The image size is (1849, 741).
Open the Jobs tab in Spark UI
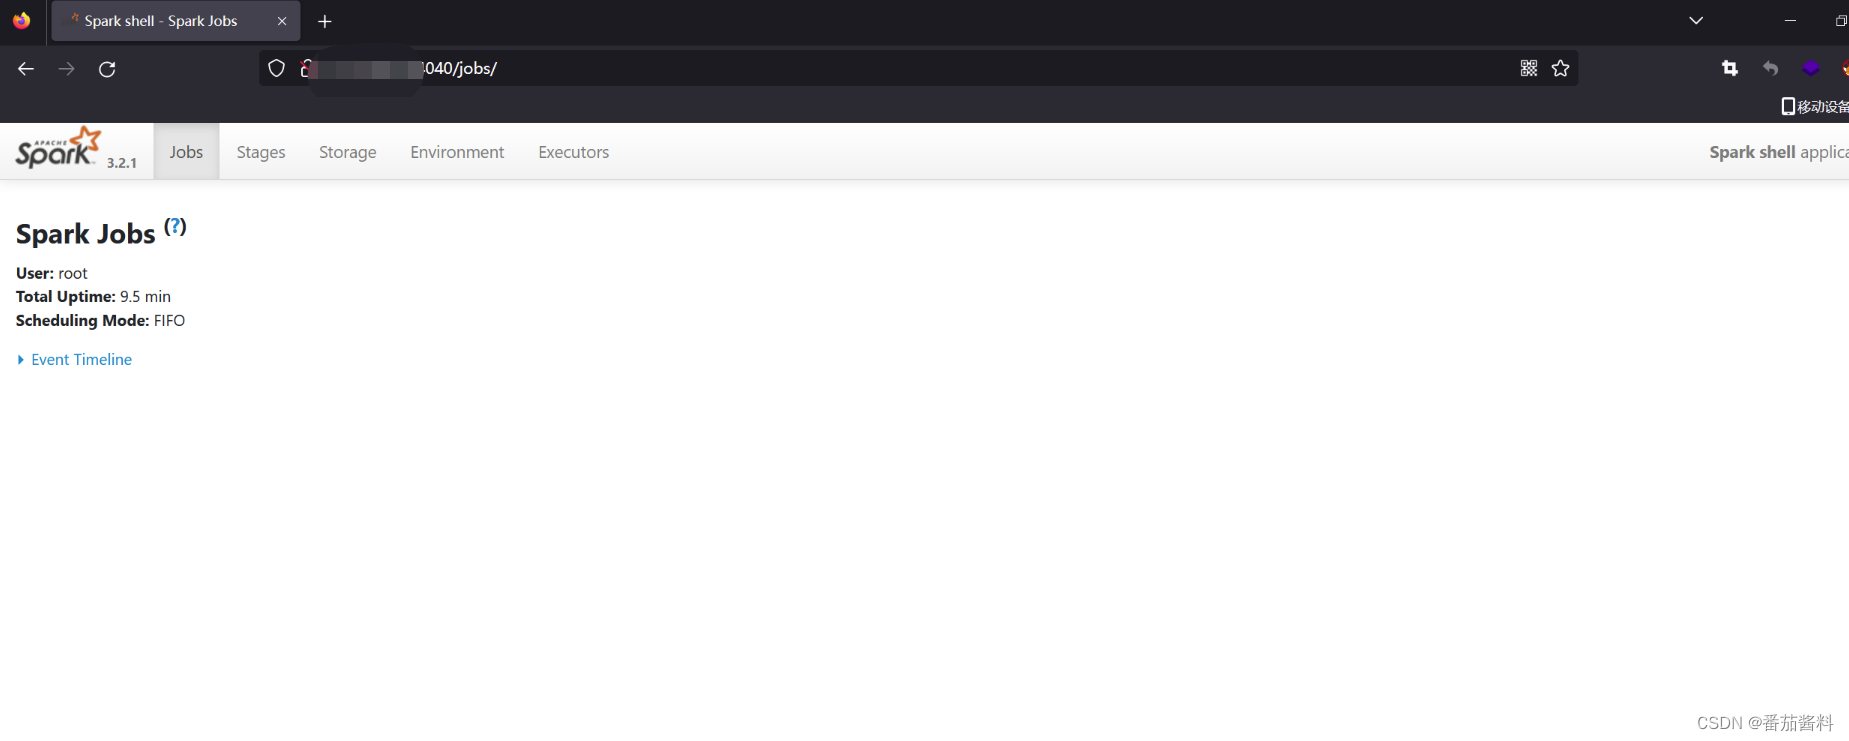(x=186, y=152)
